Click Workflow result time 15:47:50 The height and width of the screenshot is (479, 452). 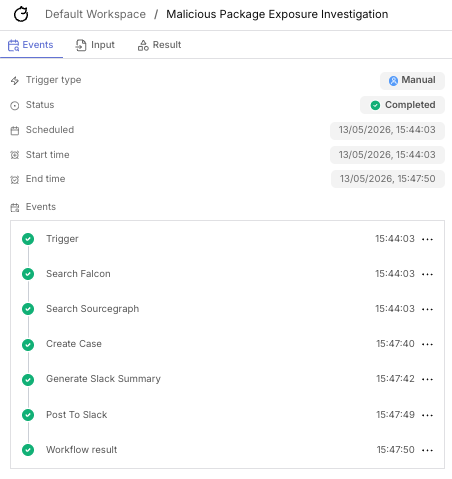[x=395, y=450]
